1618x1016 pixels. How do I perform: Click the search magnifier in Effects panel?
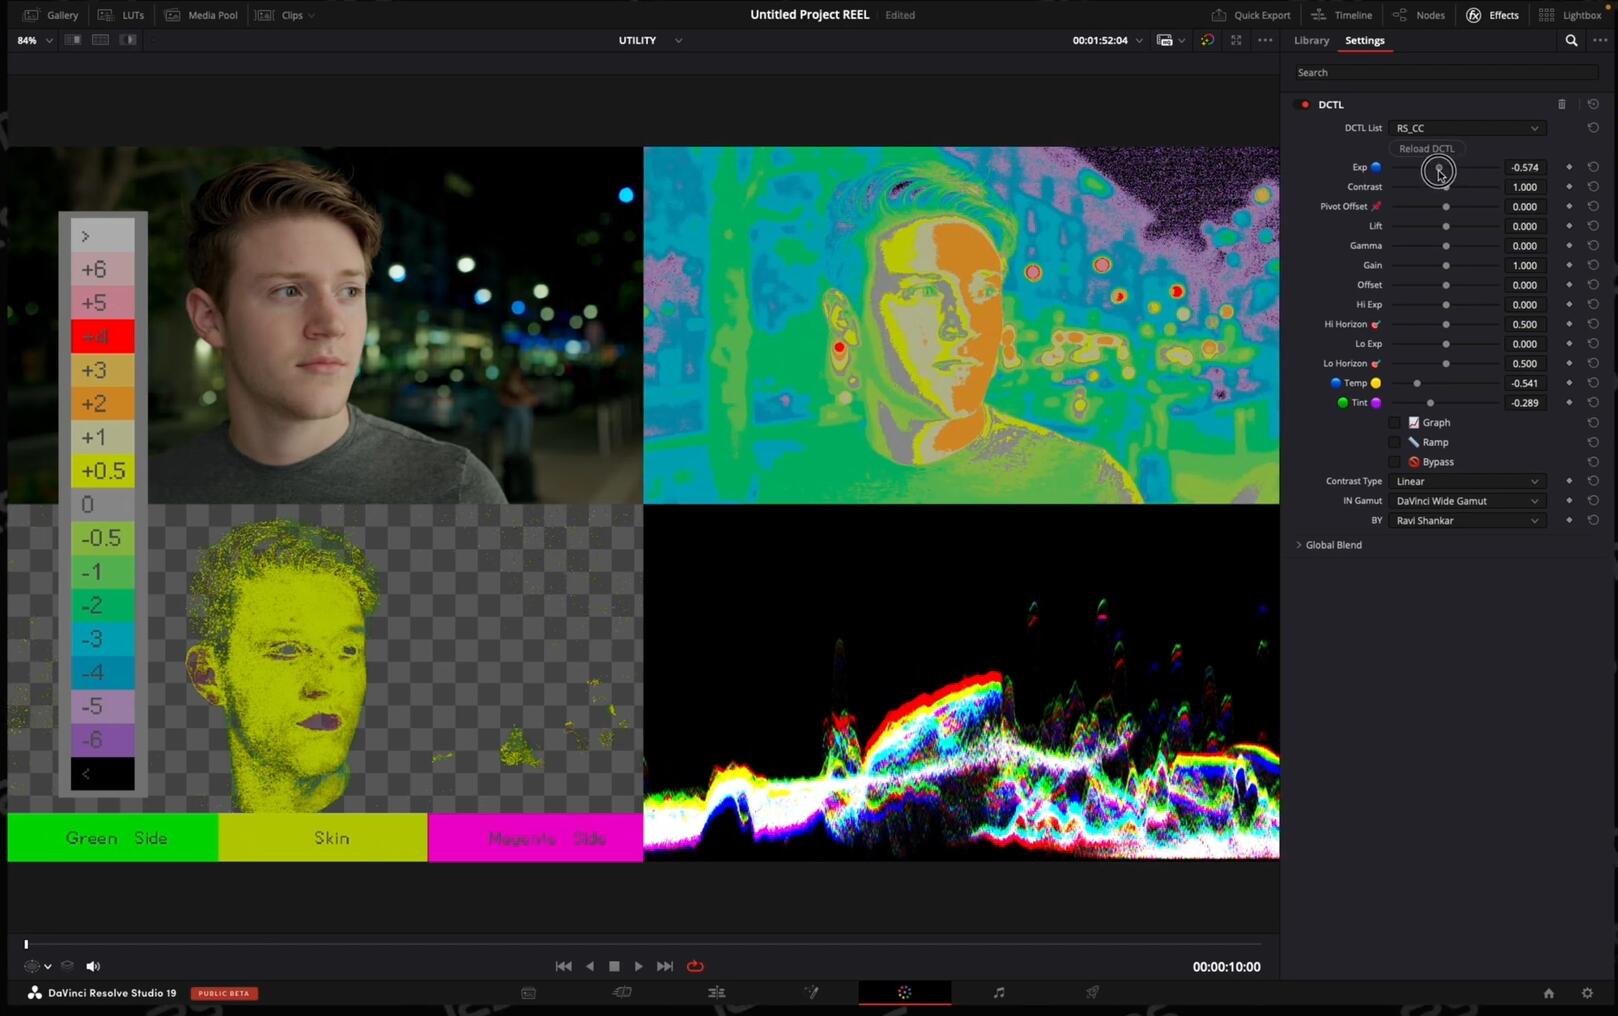1571,41
